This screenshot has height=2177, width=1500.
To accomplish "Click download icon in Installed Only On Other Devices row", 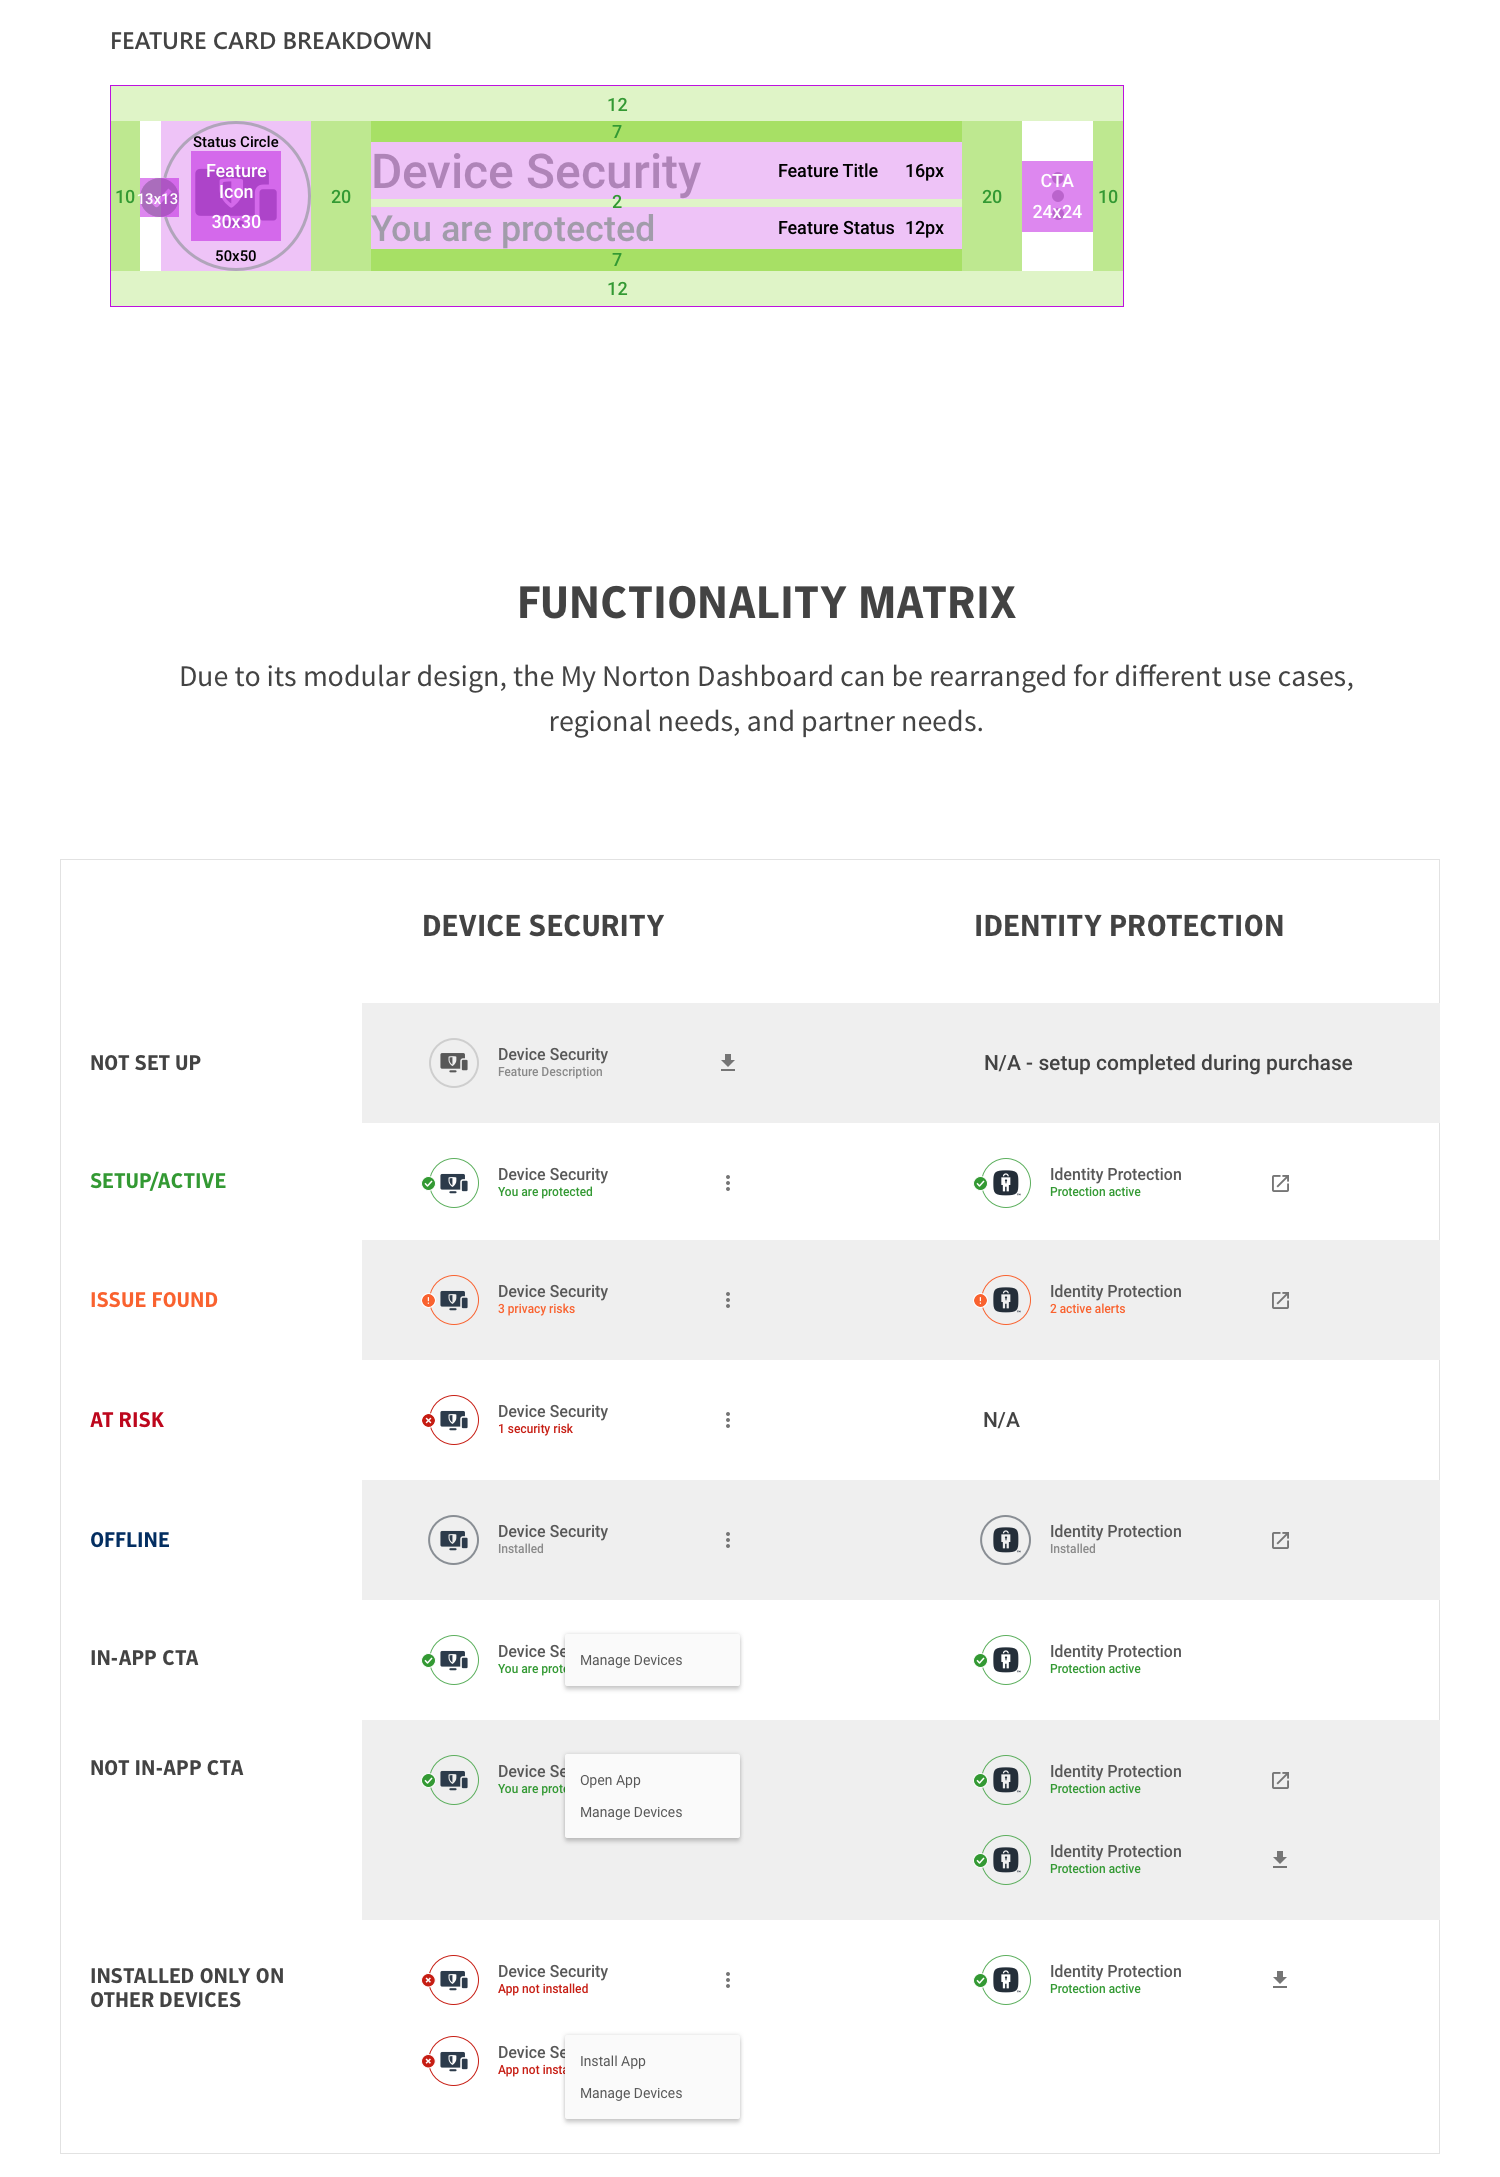I will pos(1280,1980).
